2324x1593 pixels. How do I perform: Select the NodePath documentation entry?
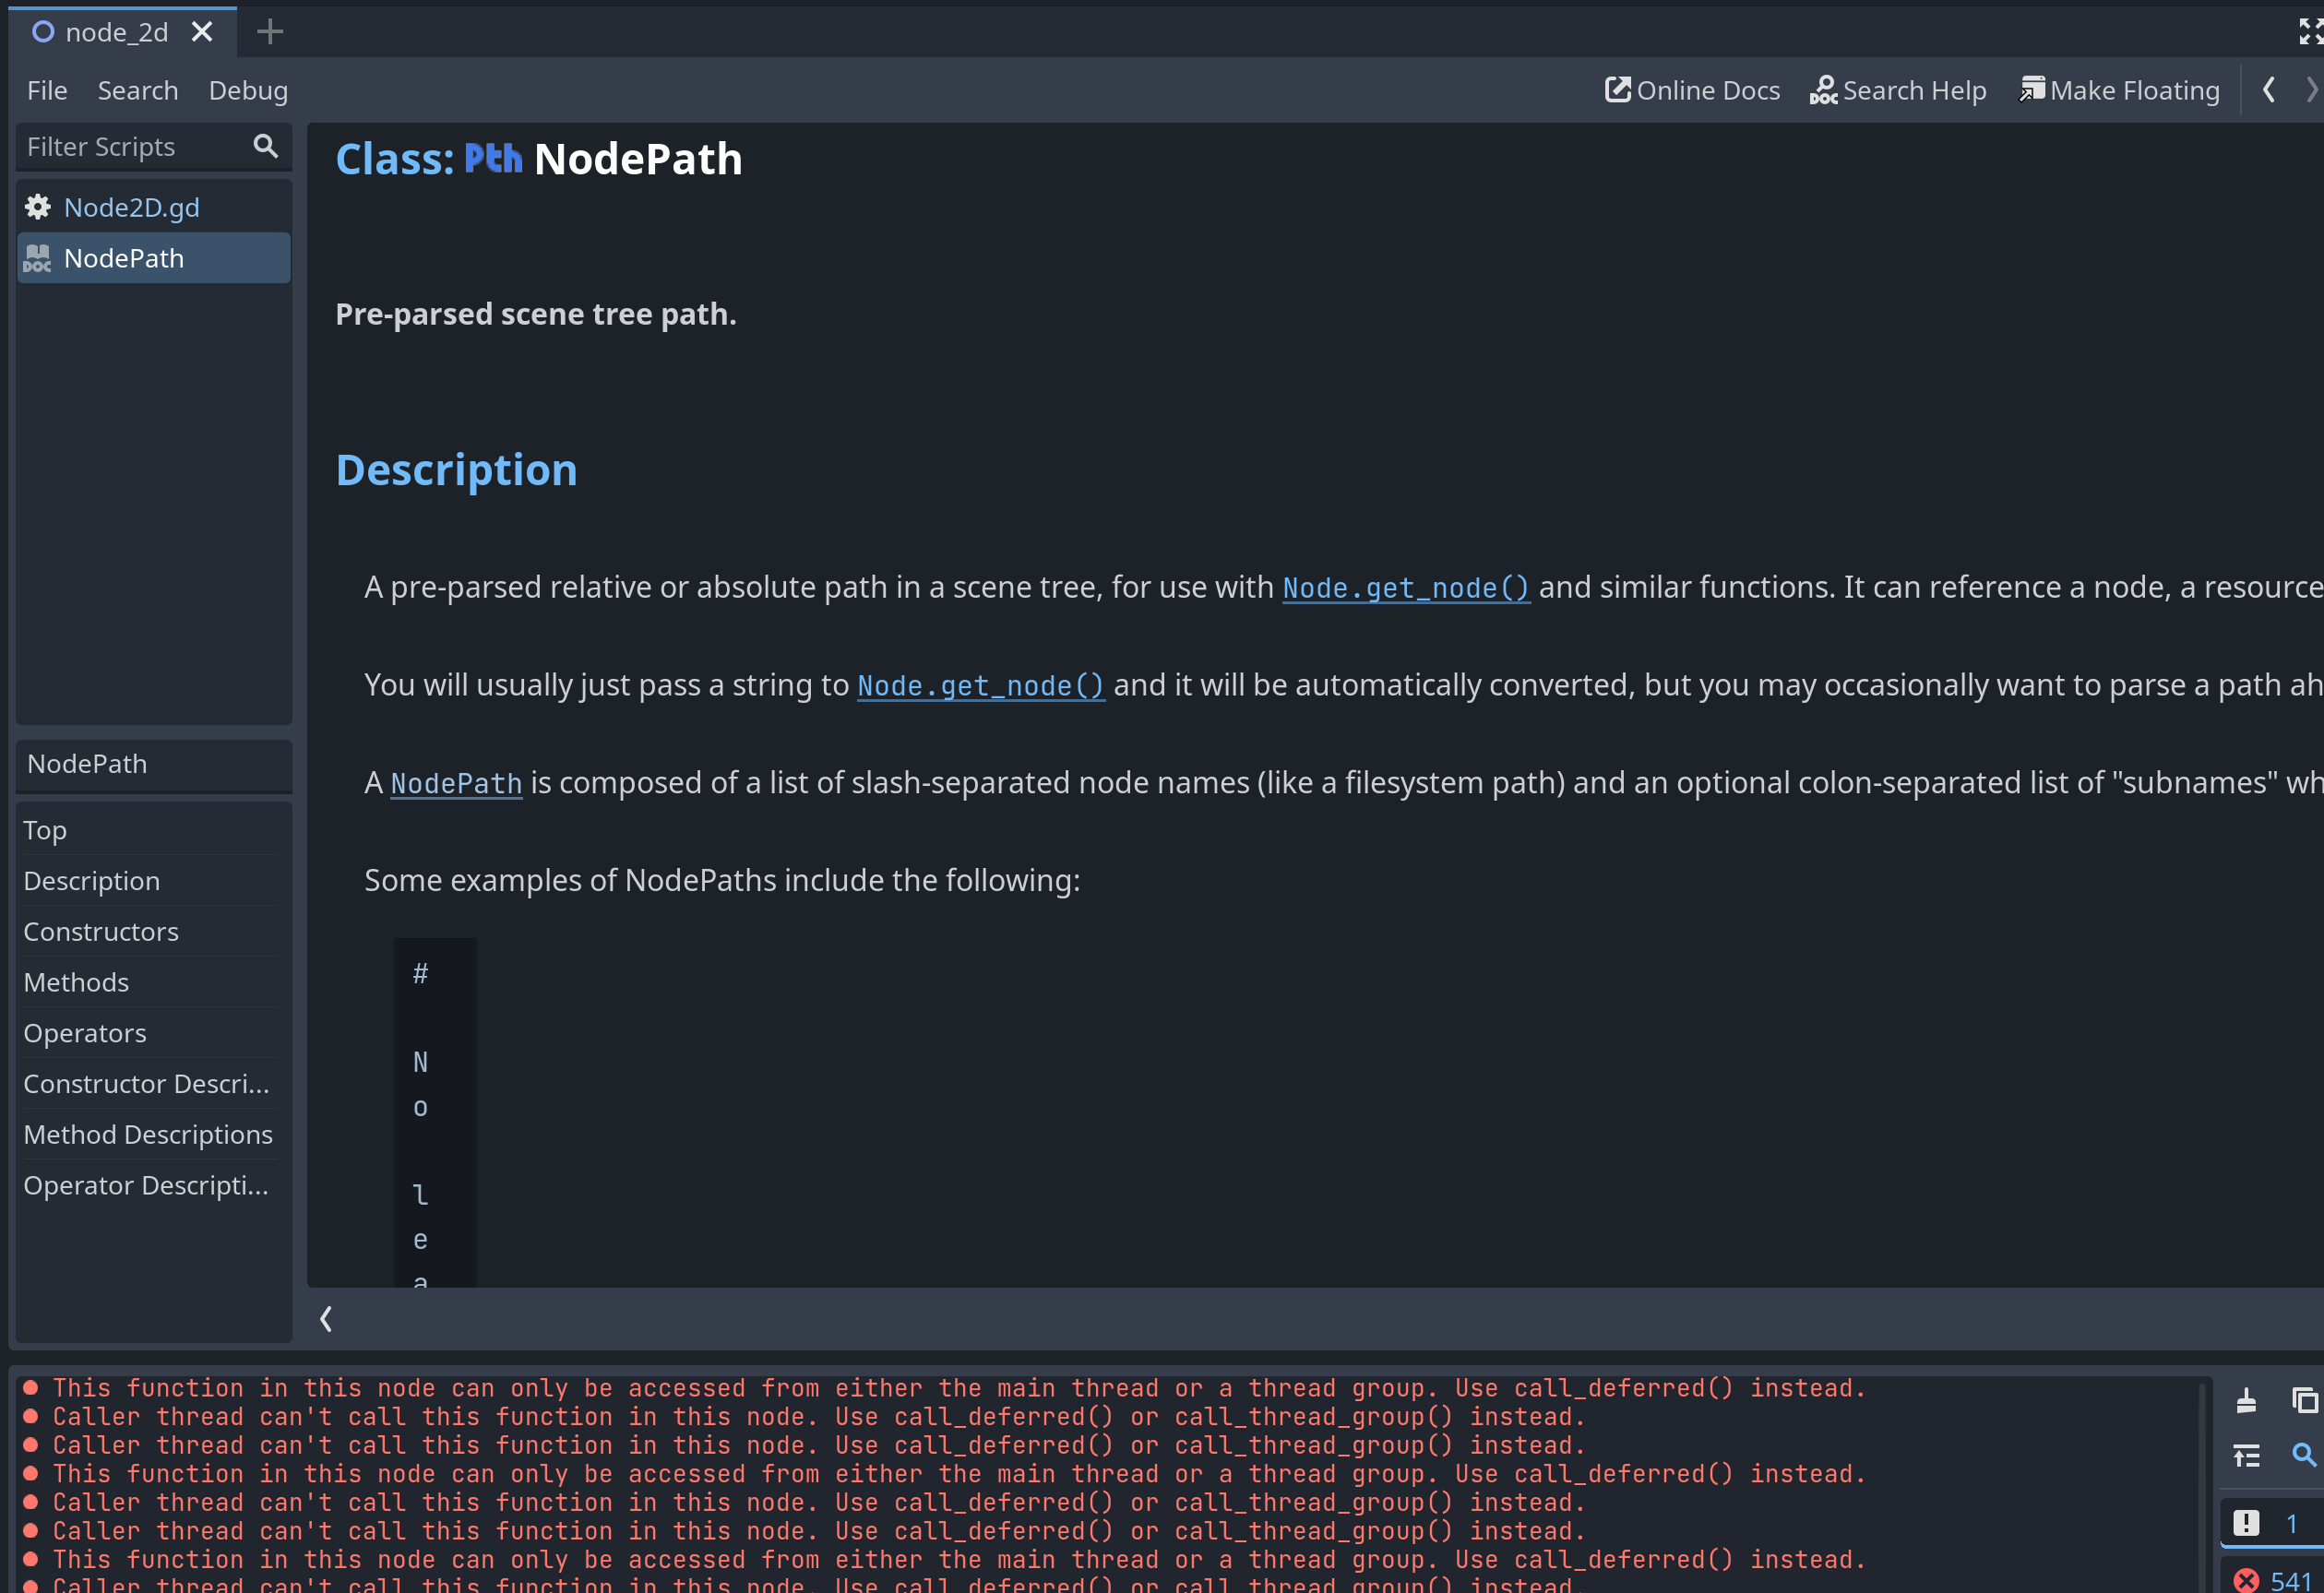124,257
